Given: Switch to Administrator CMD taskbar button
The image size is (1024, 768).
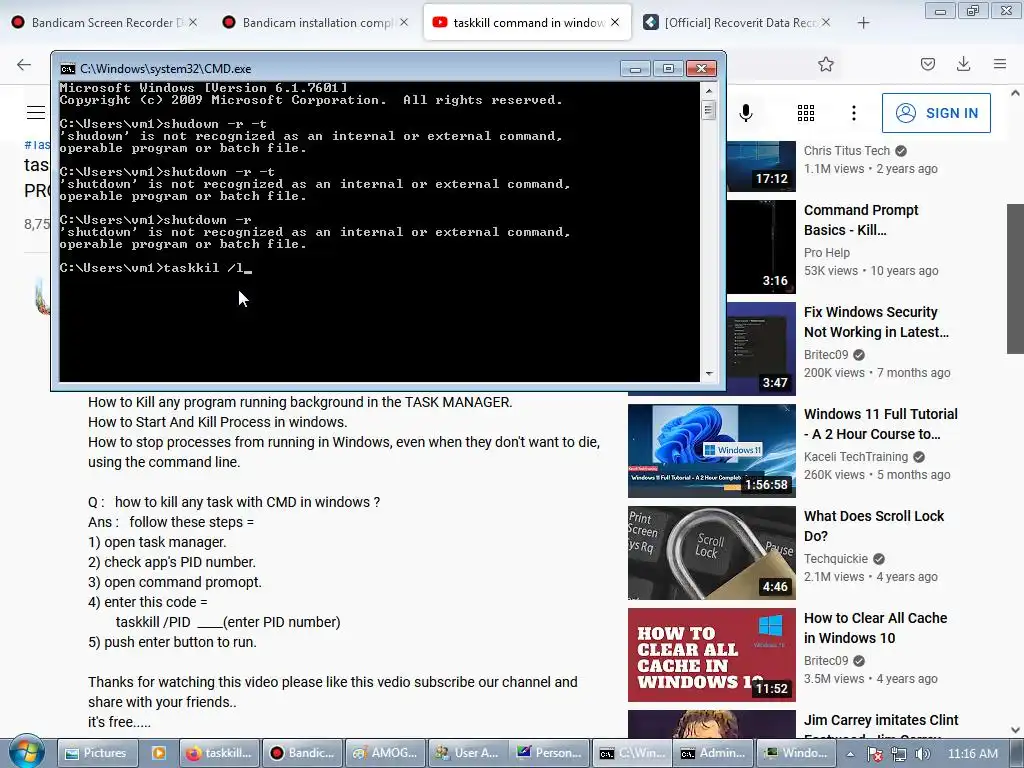Looking at the screenshot, I should point(714,753).
